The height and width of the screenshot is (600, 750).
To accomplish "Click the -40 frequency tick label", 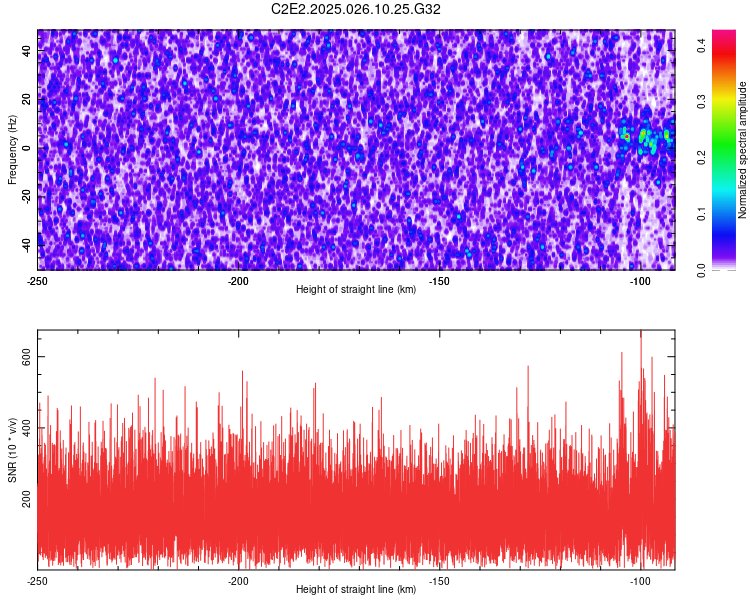I will [x=26, y=245].
